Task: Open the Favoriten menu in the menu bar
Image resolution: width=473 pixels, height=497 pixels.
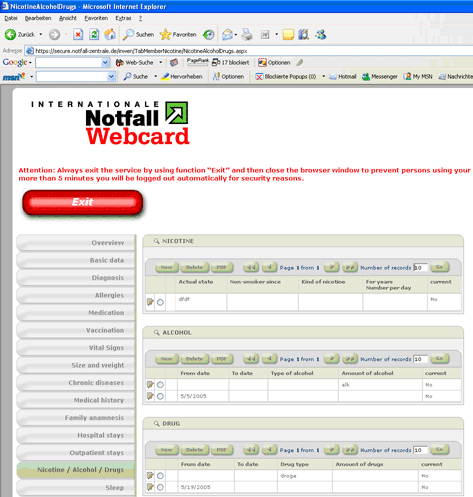Action: (96, 18)
